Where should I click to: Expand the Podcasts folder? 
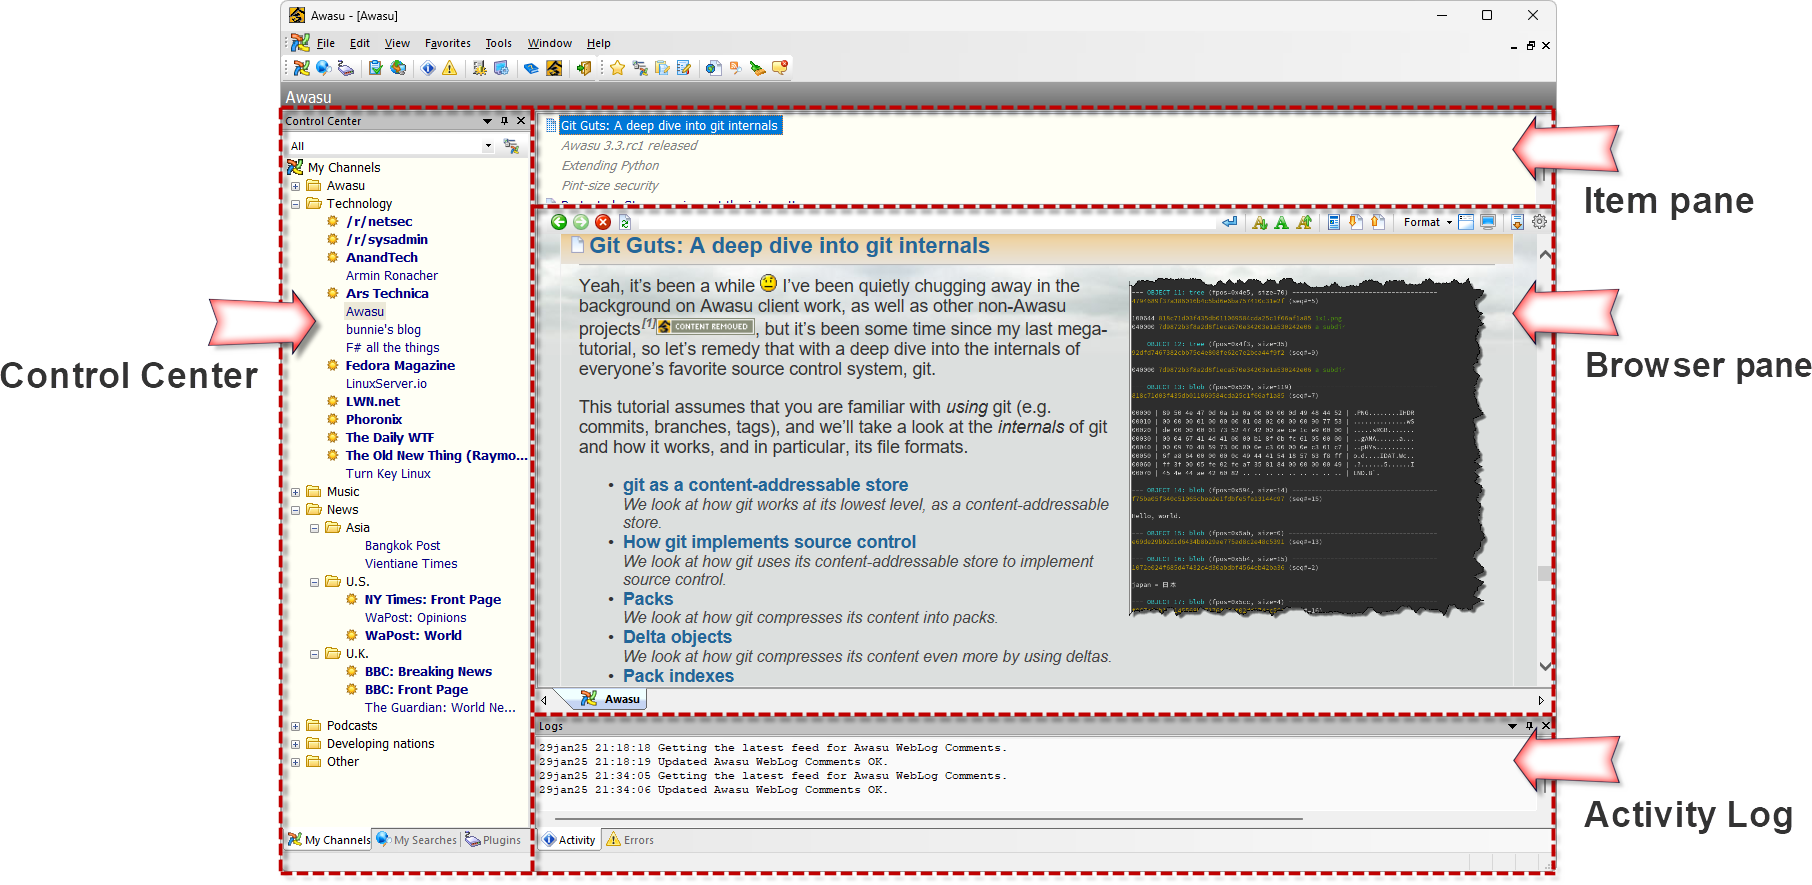[295, 726]
